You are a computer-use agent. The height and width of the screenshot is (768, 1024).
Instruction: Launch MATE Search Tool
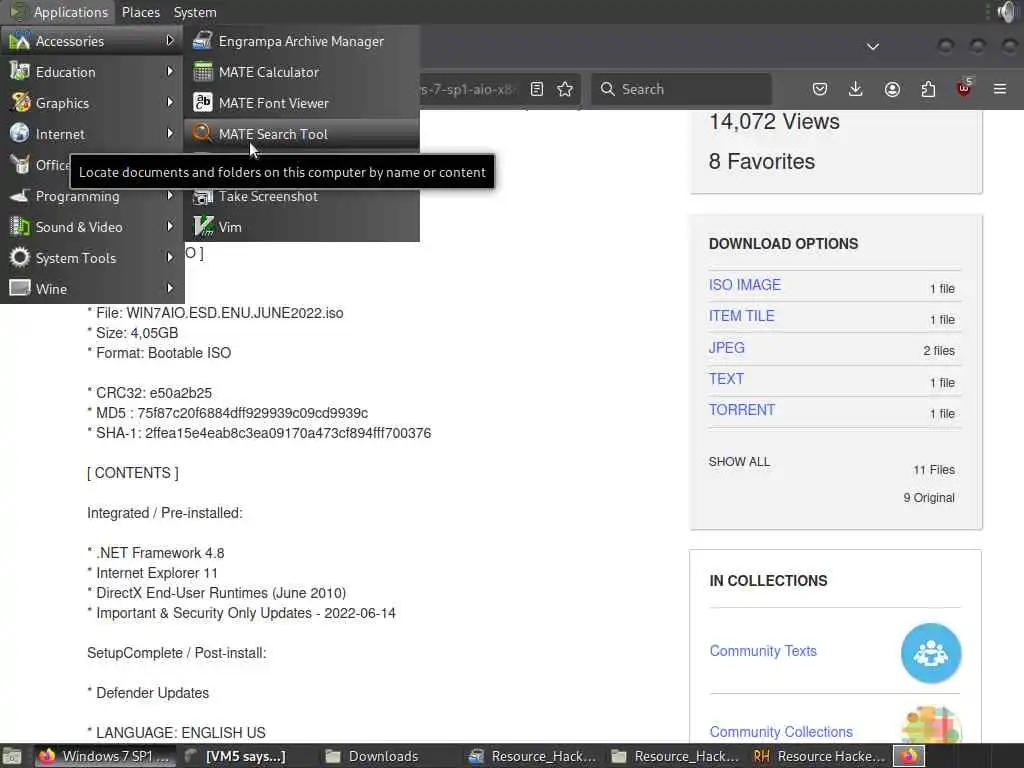point(301,134)
